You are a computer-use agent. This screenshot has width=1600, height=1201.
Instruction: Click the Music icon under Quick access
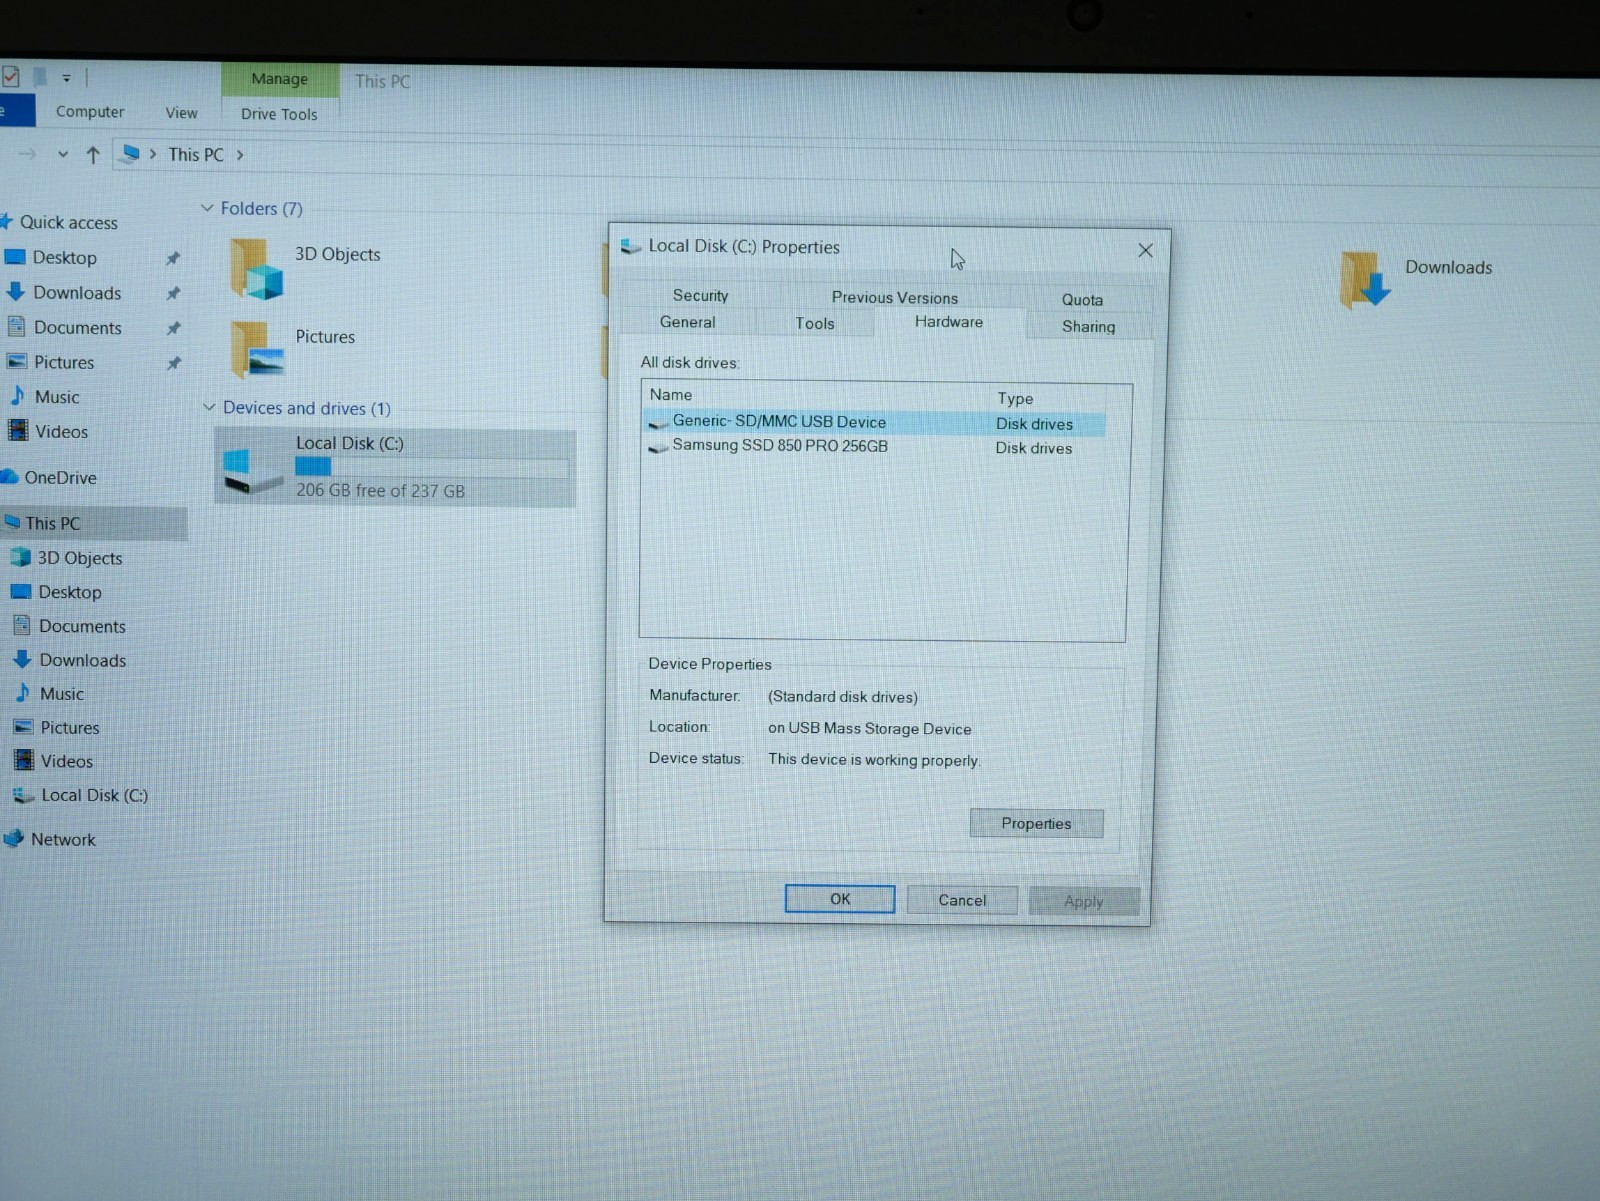coord(18,396)
